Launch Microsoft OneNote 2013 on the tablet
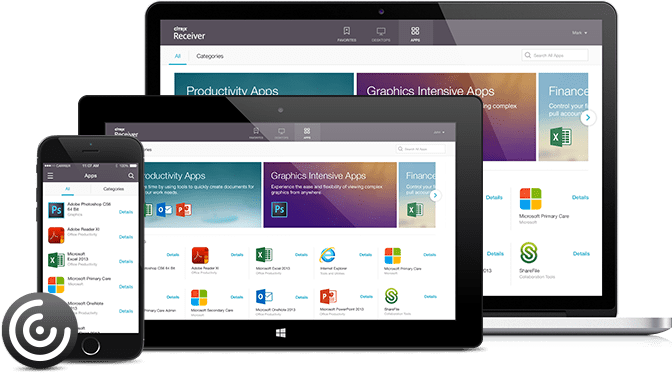Image resolution: width=672 pixels, height=373 pixels. click(x=264, y=297)
